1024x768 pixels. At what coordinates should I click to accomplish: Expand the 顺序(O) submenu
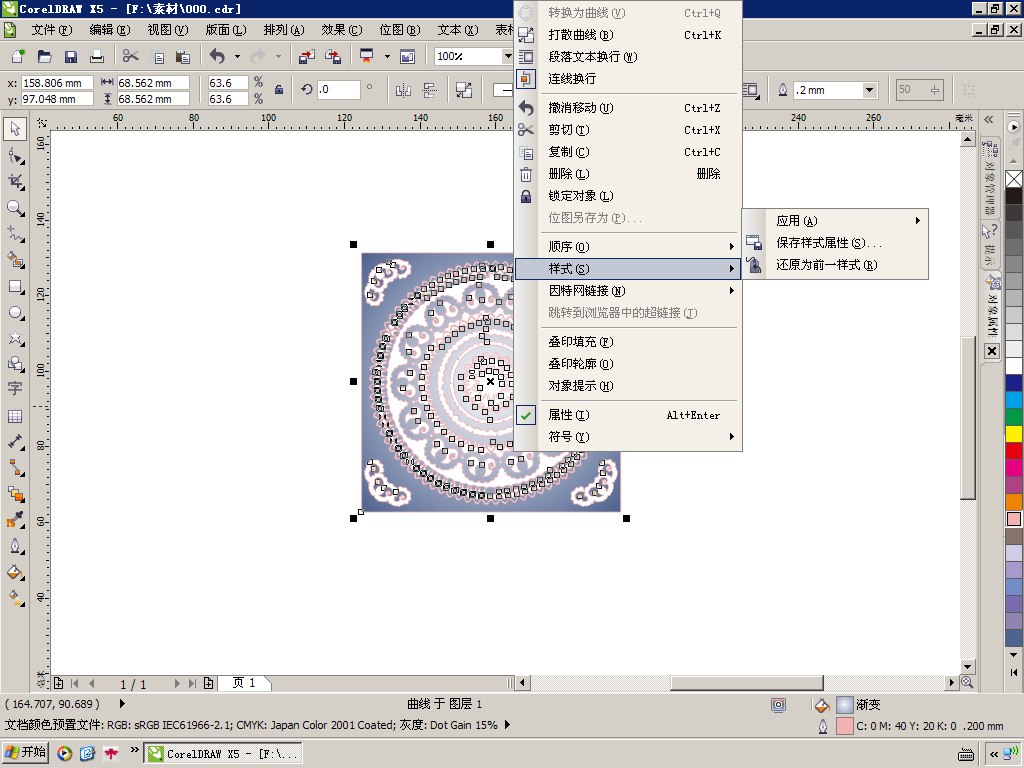pos(628,247)
